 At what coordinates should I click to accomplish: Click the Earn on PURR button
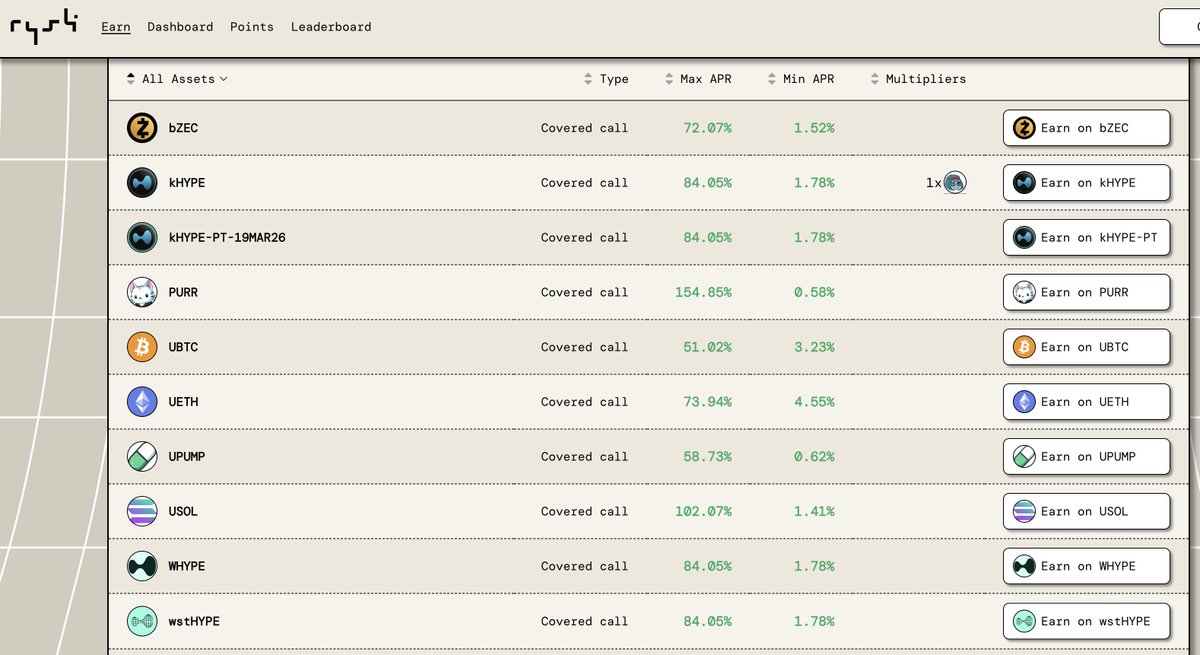click(1086, 292)
